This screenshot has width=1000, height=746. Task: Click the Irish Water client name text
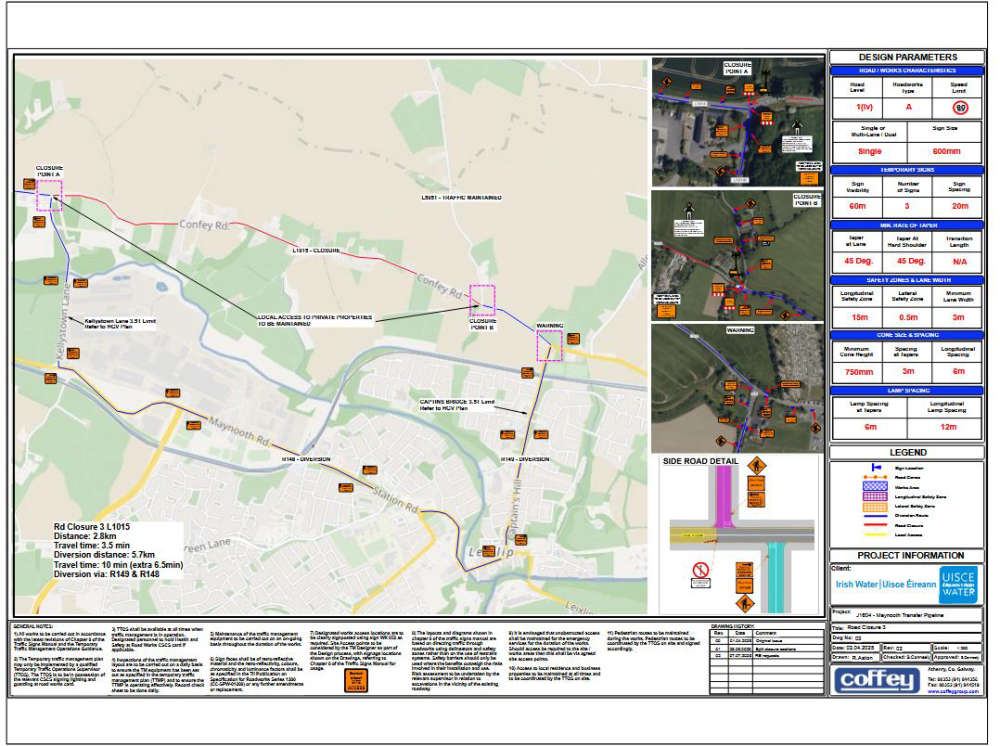click(x=869, y=584)
